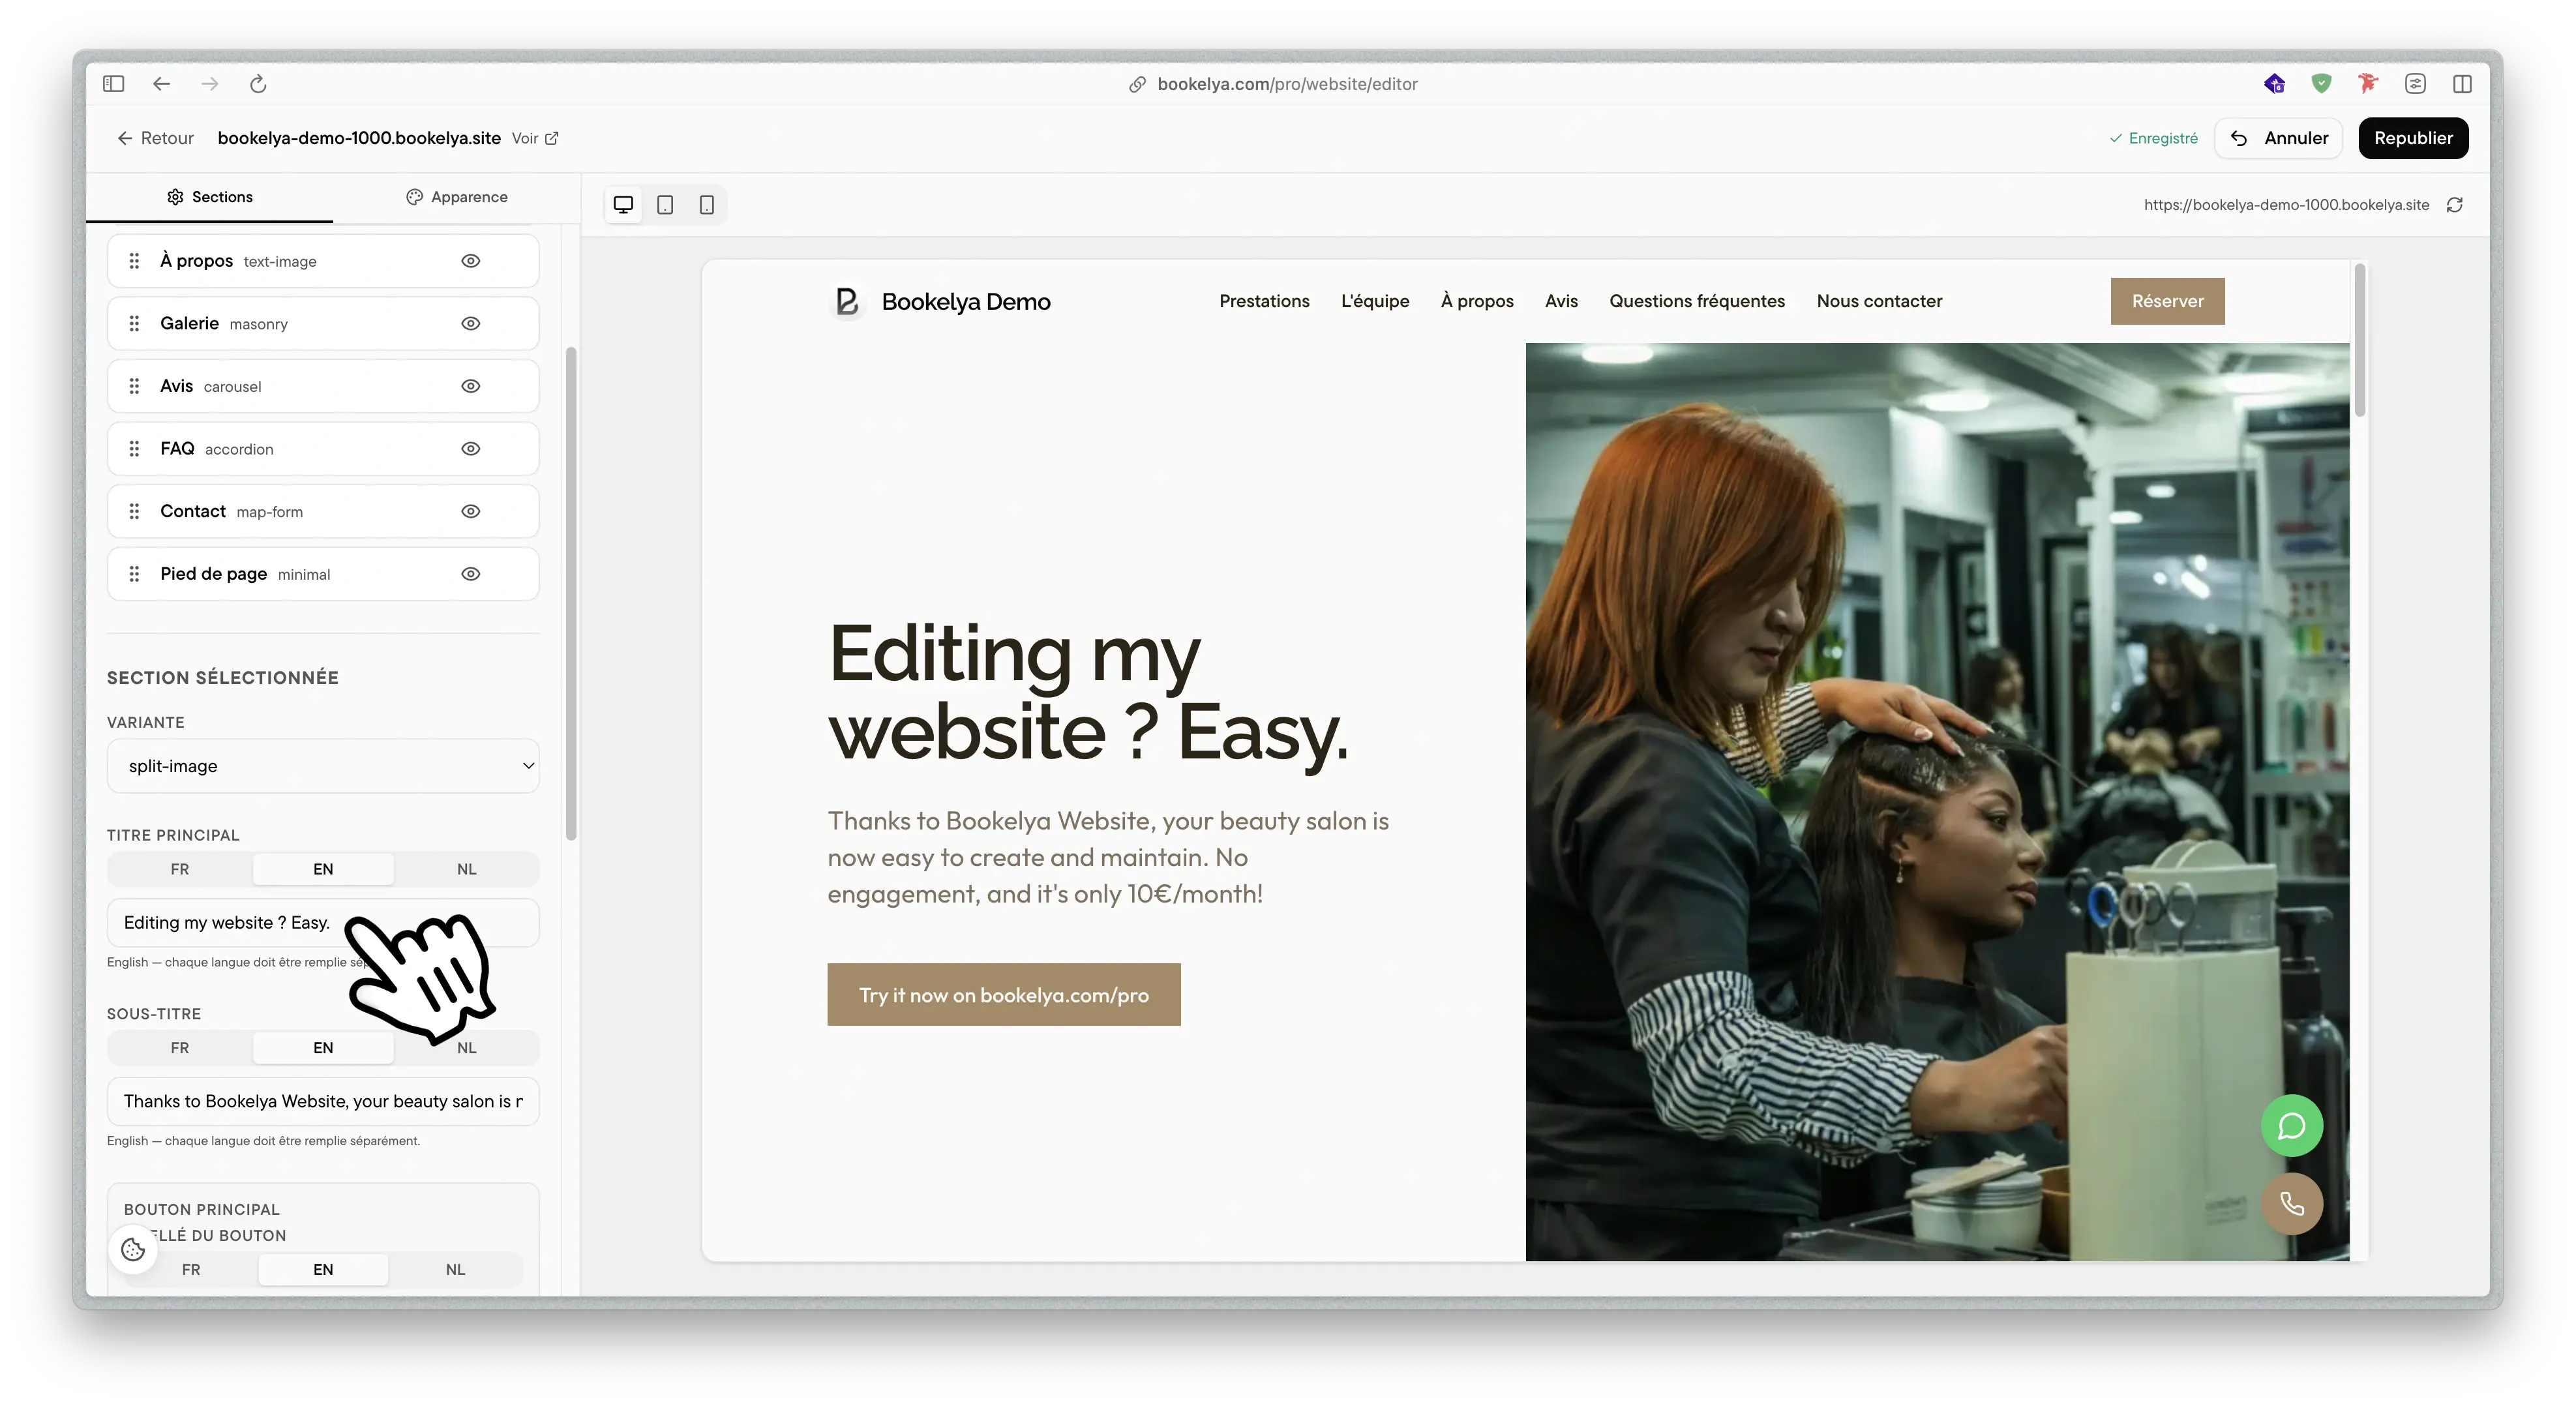The image size is (2576, 1406).
Task: Hide the FAQ section with its eye icon
Action: (470, 449)
